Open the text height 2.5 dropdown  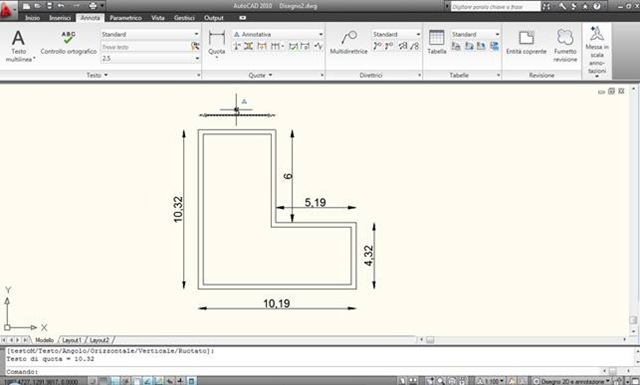click(x=150, y=58)
